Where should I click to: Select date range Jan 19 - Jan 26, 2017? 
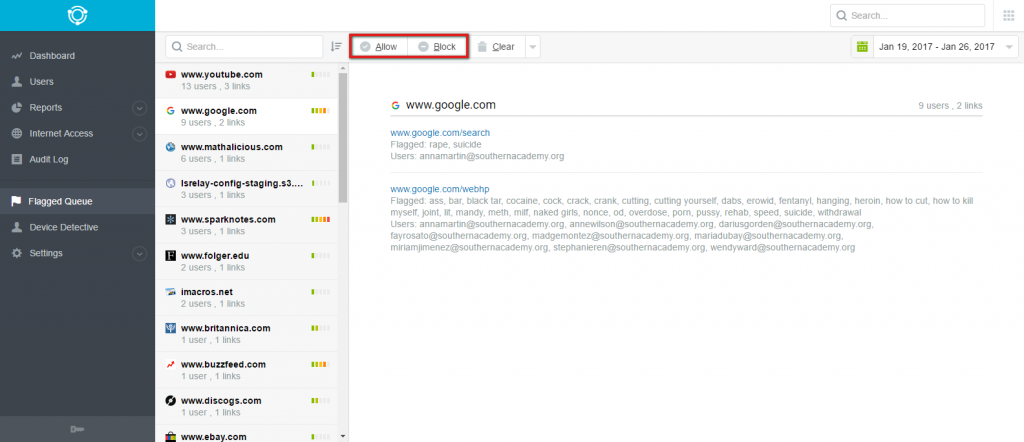pyautogui.click(x=936, y=47)
